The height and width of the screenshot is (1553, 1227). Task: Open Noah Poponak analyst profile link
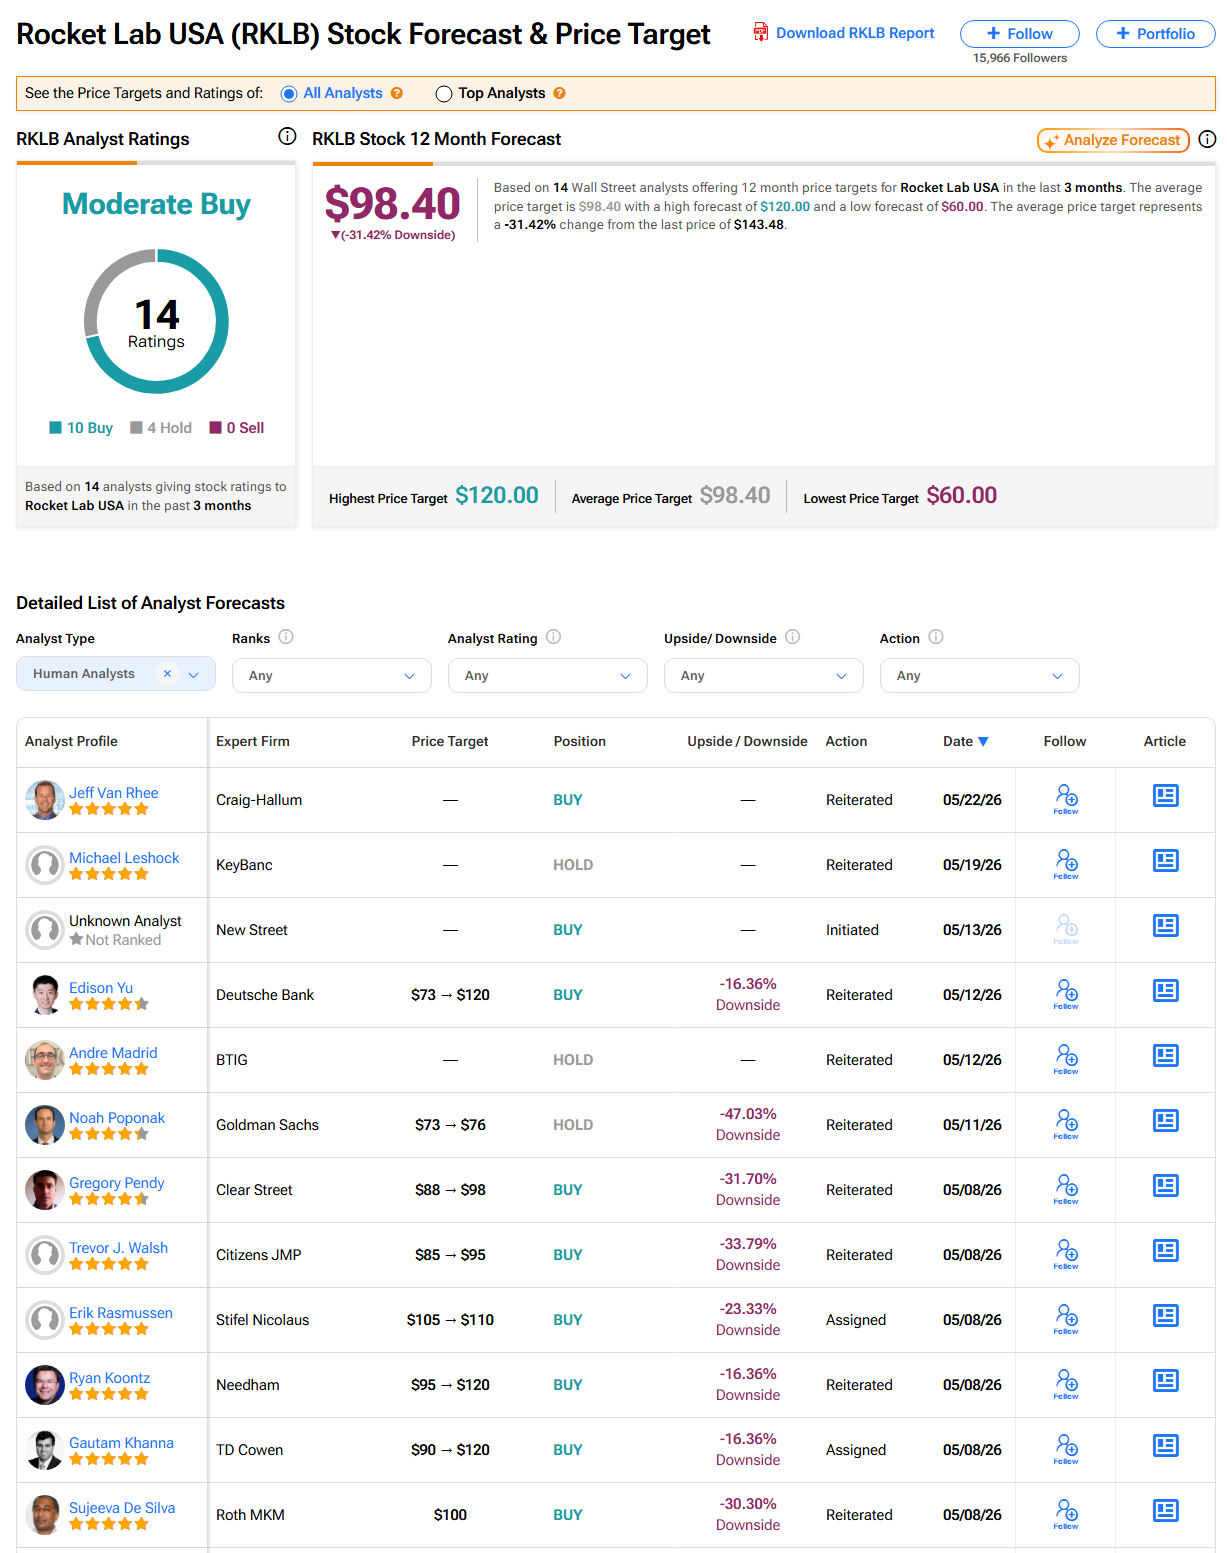117,1117
